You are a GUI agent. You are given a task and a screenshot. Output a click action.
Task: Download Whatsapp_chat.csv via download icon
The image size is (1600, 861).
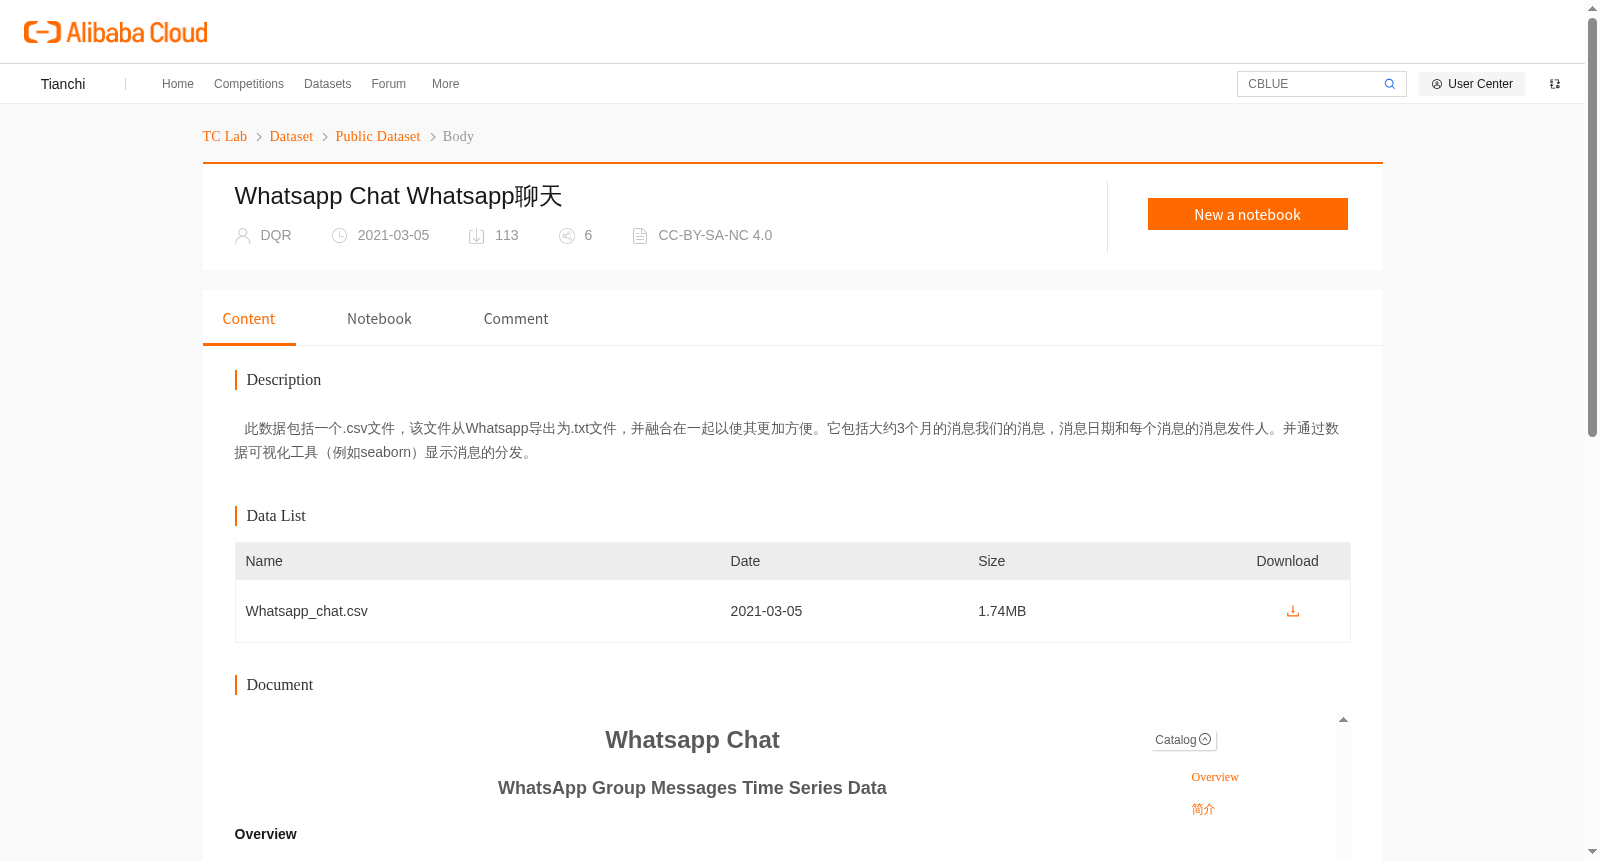pos(1293,611)
